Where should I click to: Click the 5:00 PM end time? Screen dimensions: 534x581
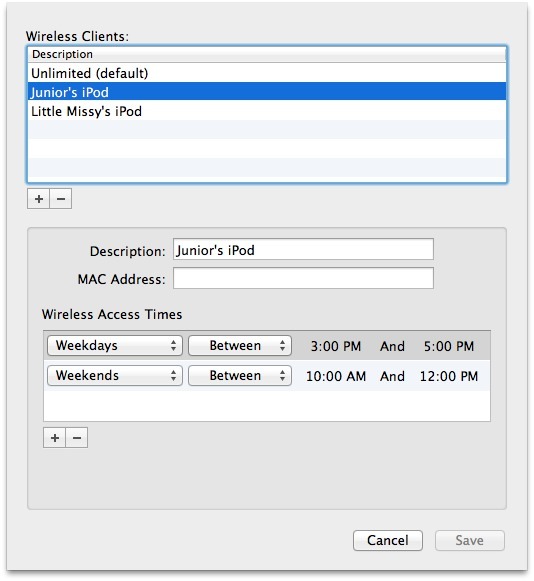point(449,346)
